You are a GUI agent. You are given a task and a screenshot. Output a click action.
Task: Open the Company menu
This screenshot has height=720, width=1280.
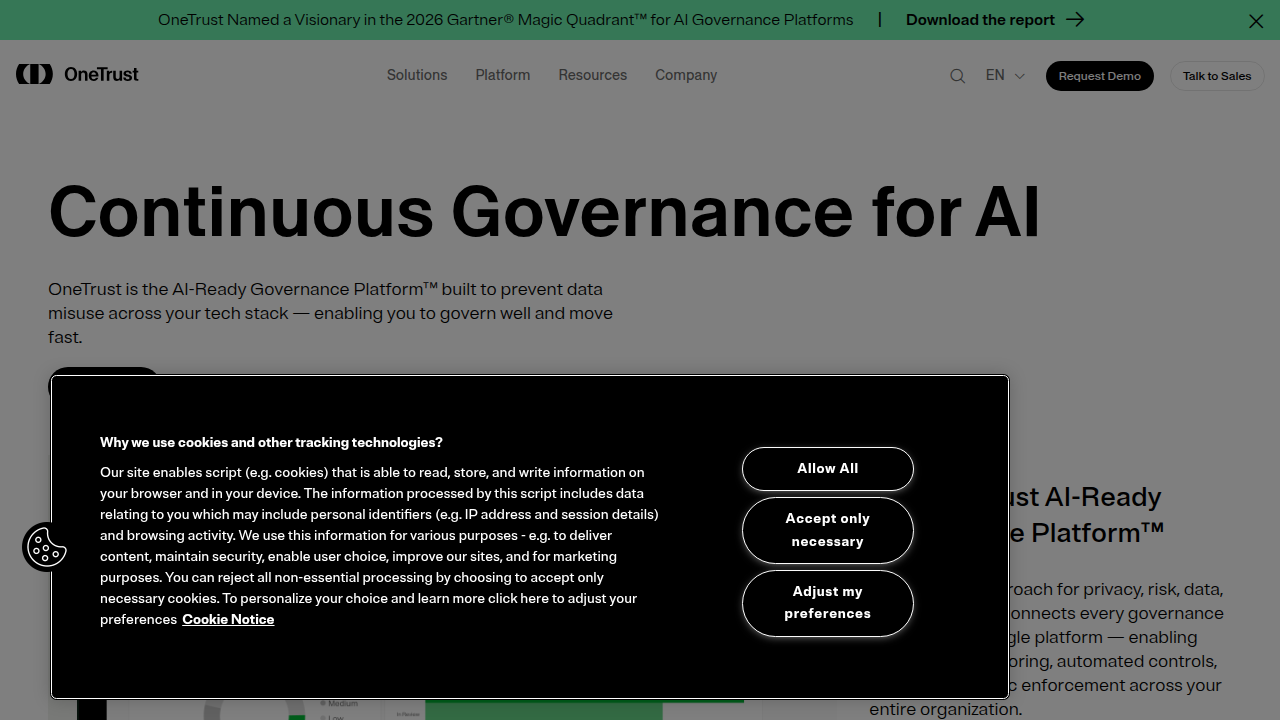[686, 75]
